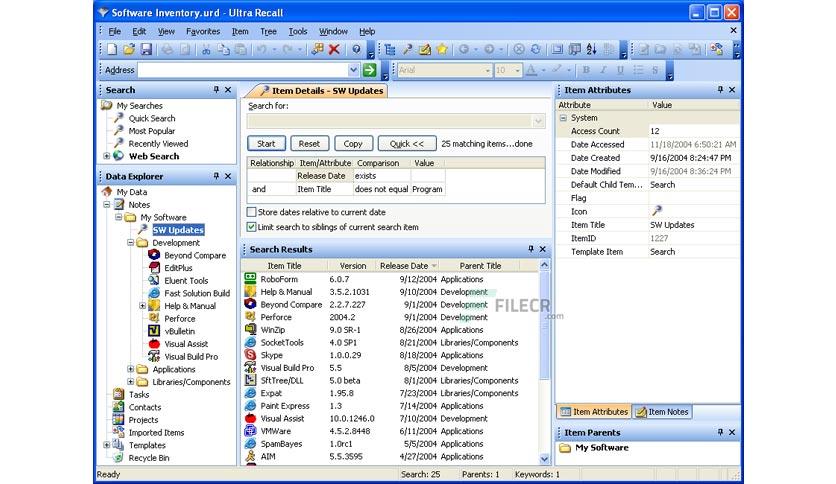Open the Address bar dropdown
This screenshot has height=484, width=836.
coord(353,70)
